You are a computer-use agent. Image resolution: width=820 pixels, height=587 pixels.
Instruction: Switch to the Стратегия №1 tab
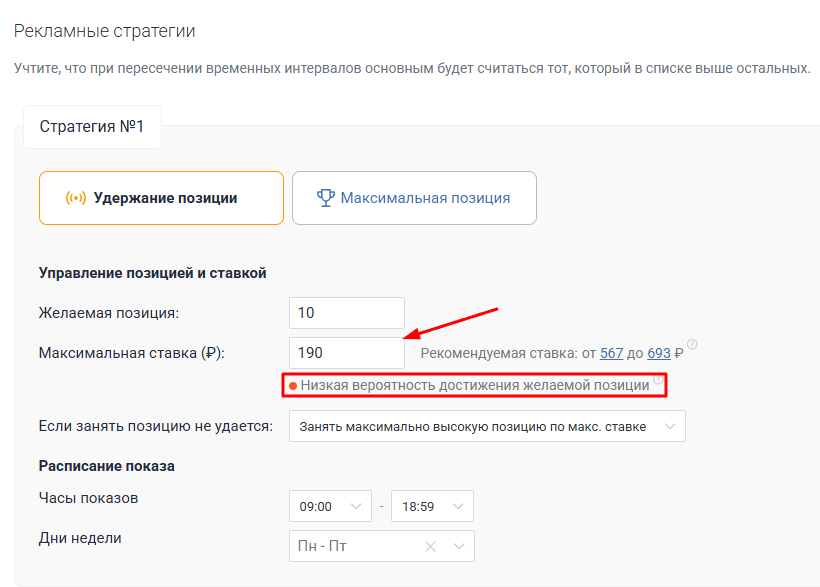92,127
